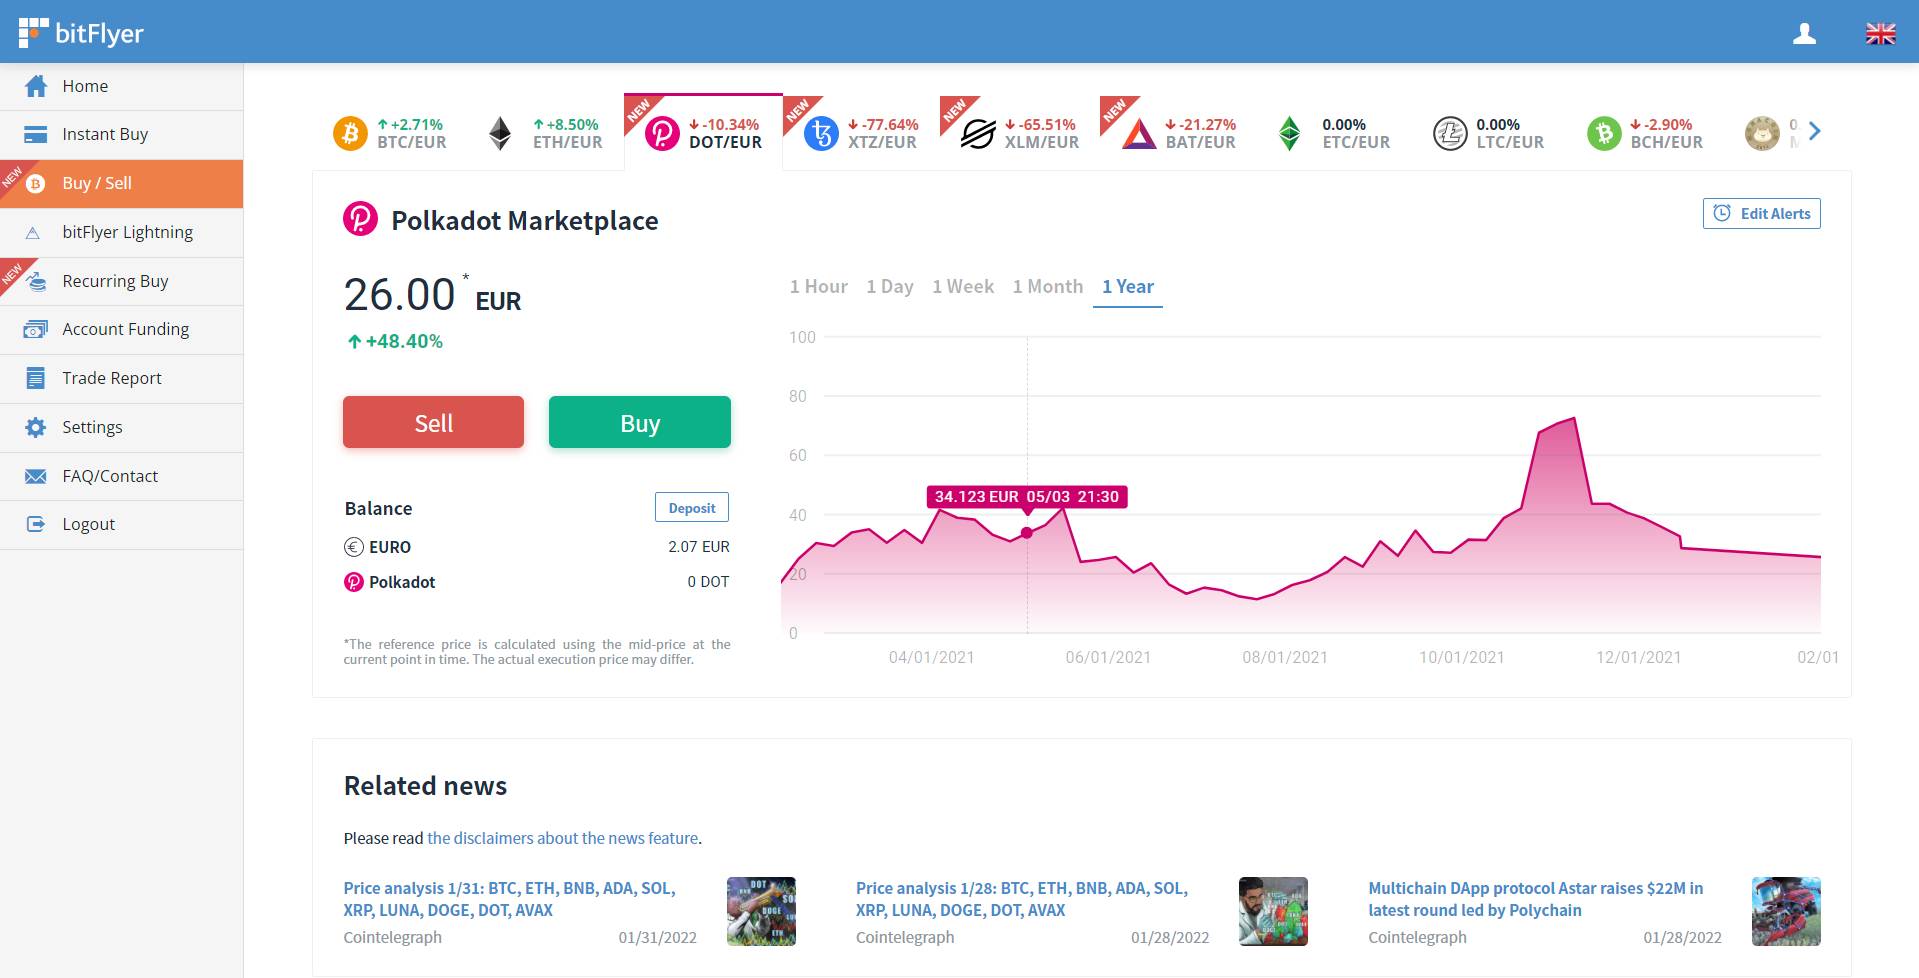Screen dimensions: 1919x978
Task: Open the user account icon
Action: (x=1804, y=34)
